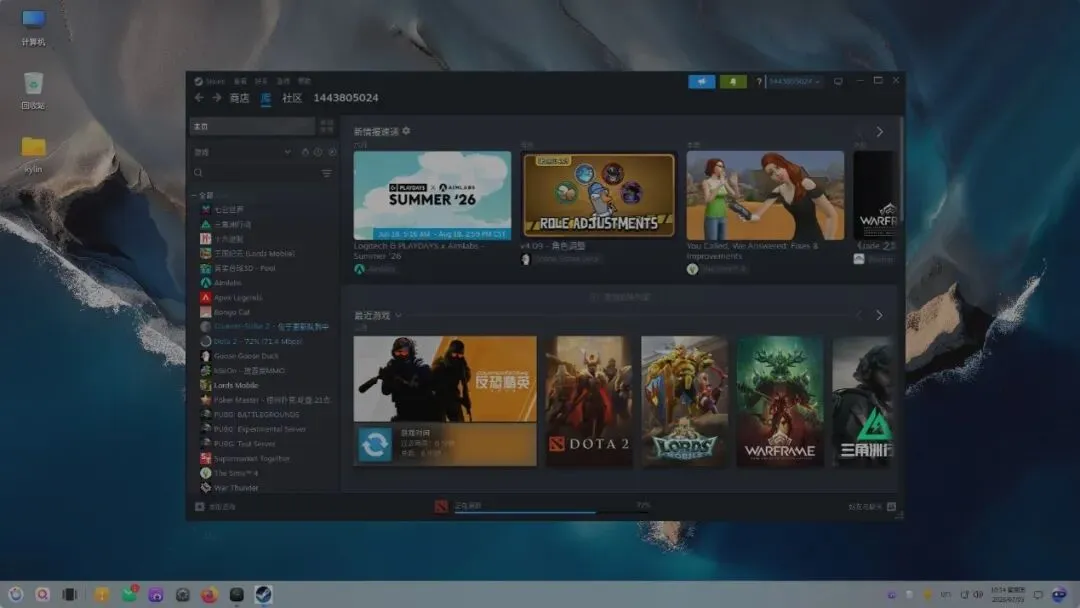Click the add a game button
Screen dimensions: 1080x608
tap(215, 507)
